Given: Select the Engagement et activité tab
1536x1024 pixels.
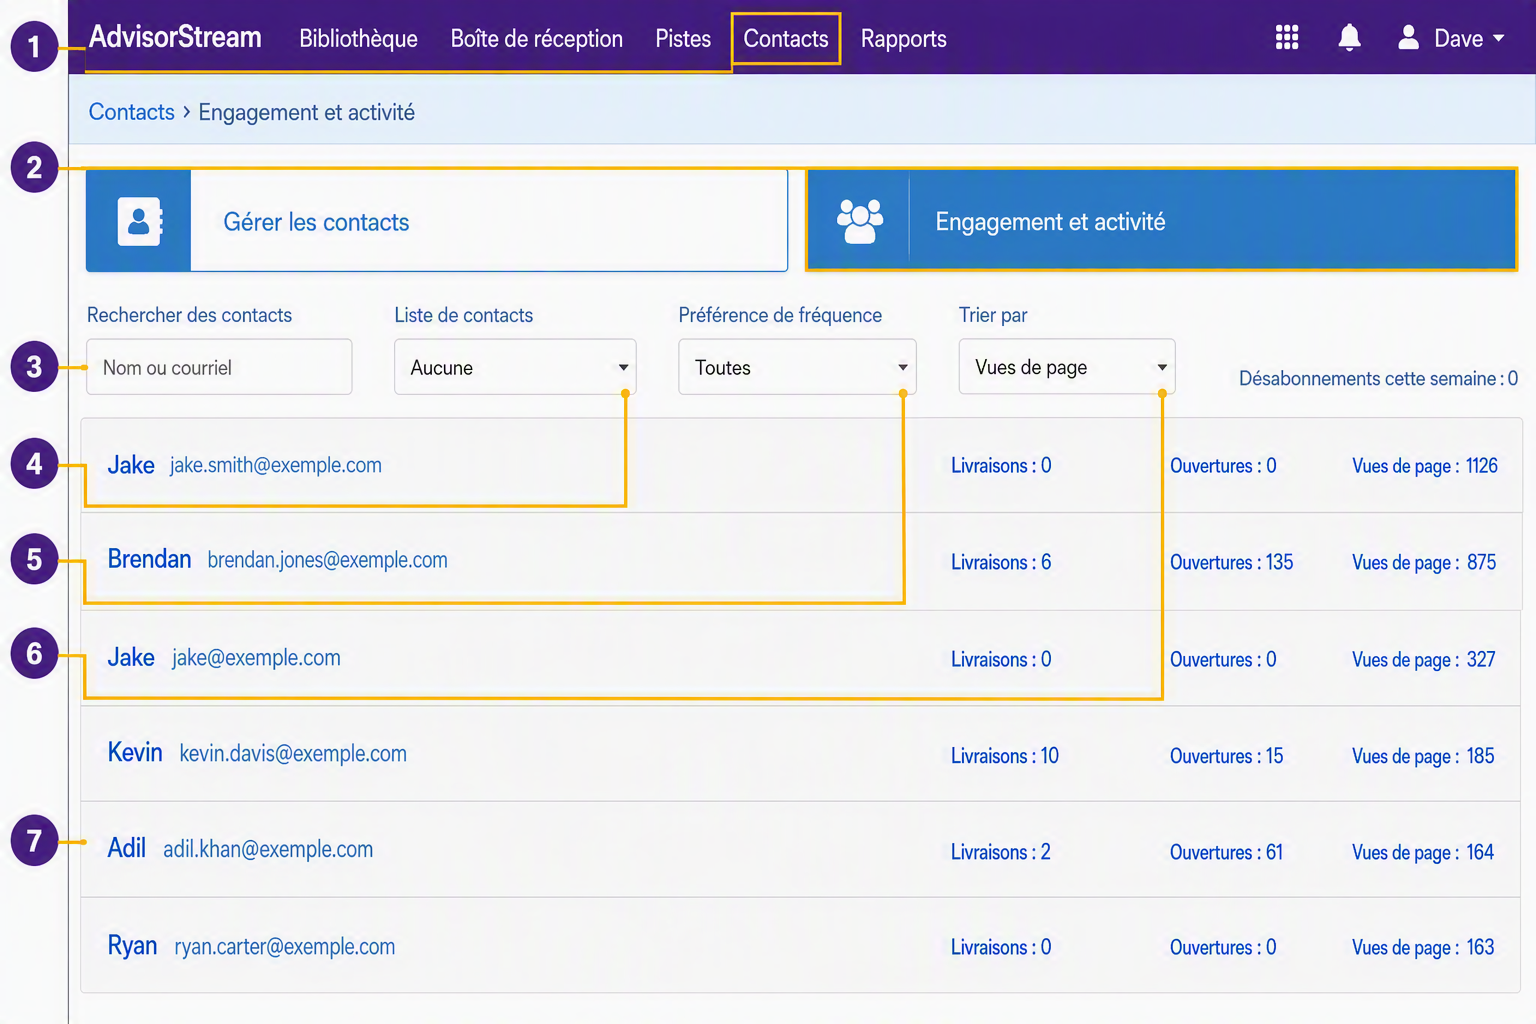Looking at the screenshot, I should tap(1162, 221).
